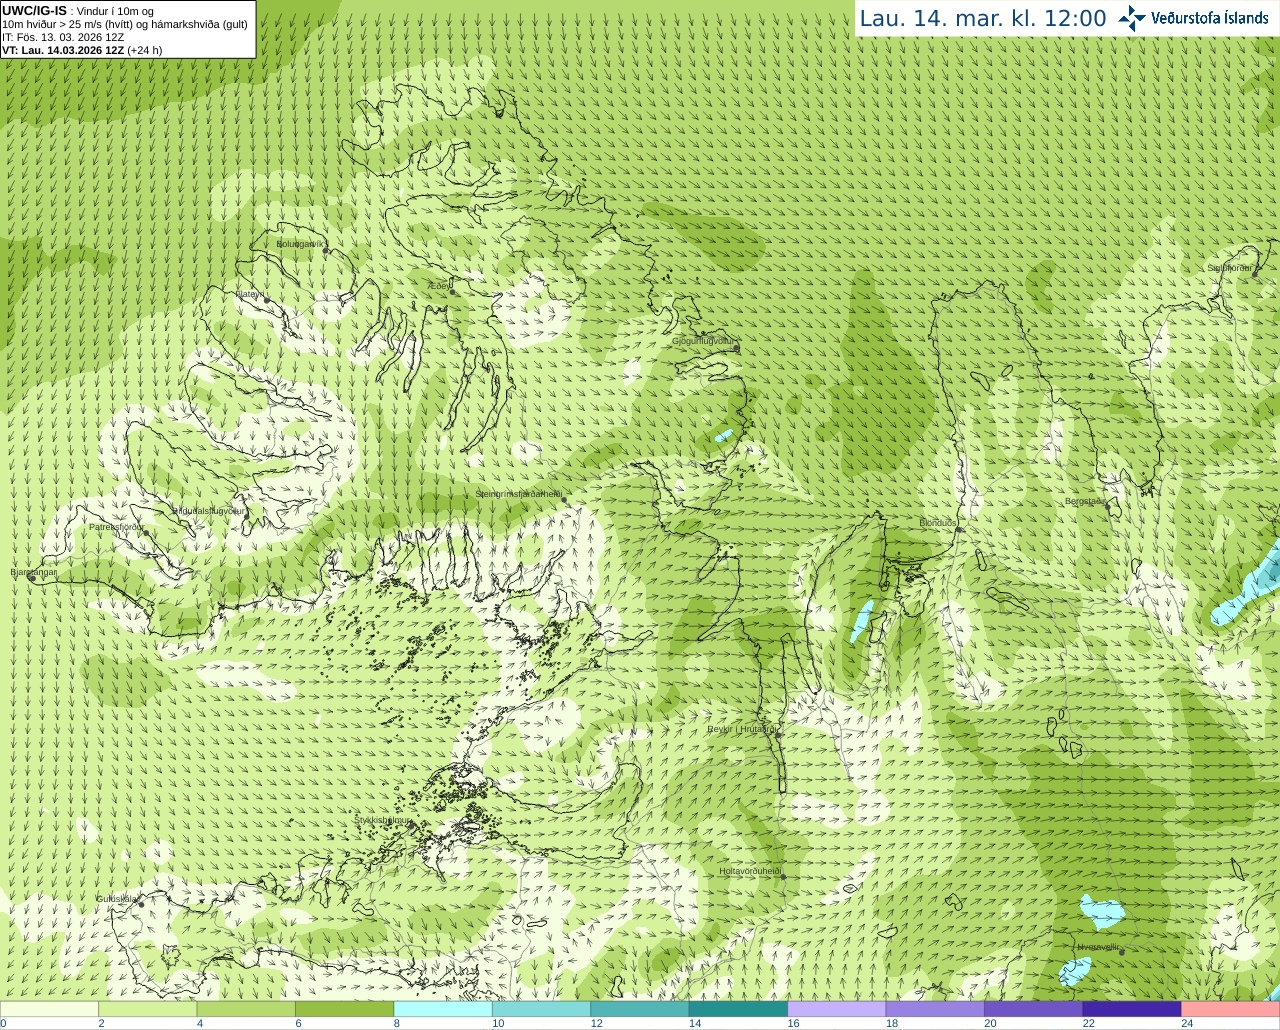Select the 14–16 m/s dark teal legend swatch
The image size is (1280, 1030).
(x=738, y=1009)
